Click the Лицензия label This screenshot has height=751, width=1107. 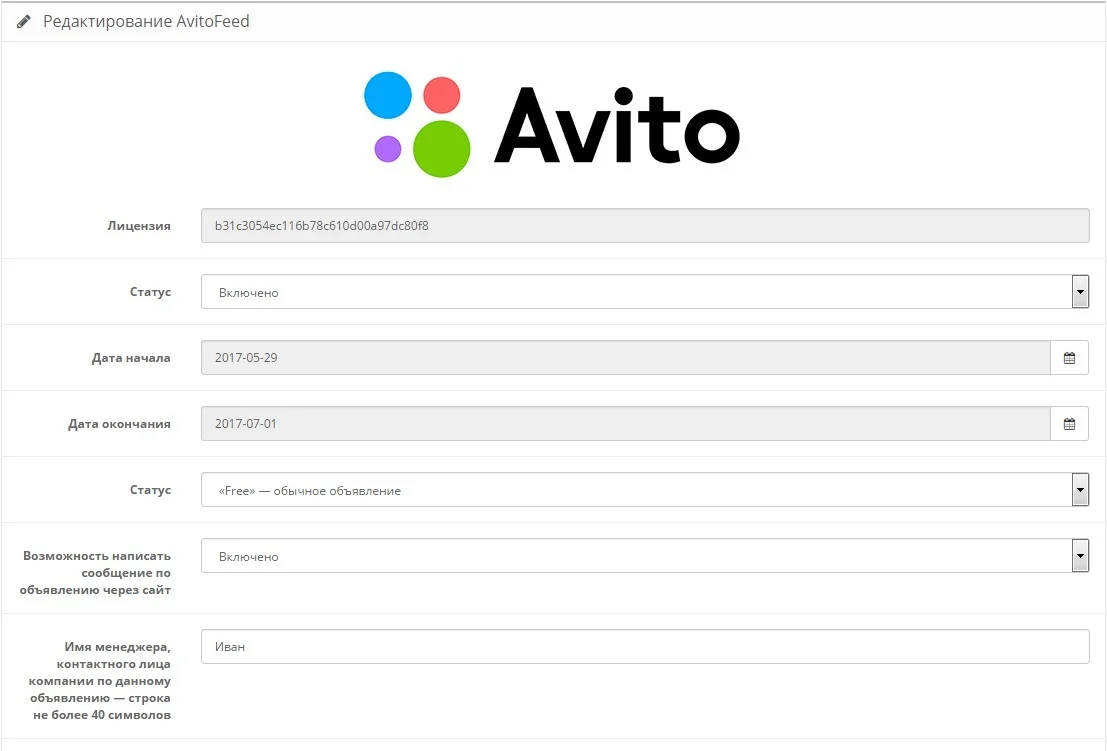click(139, 226)
